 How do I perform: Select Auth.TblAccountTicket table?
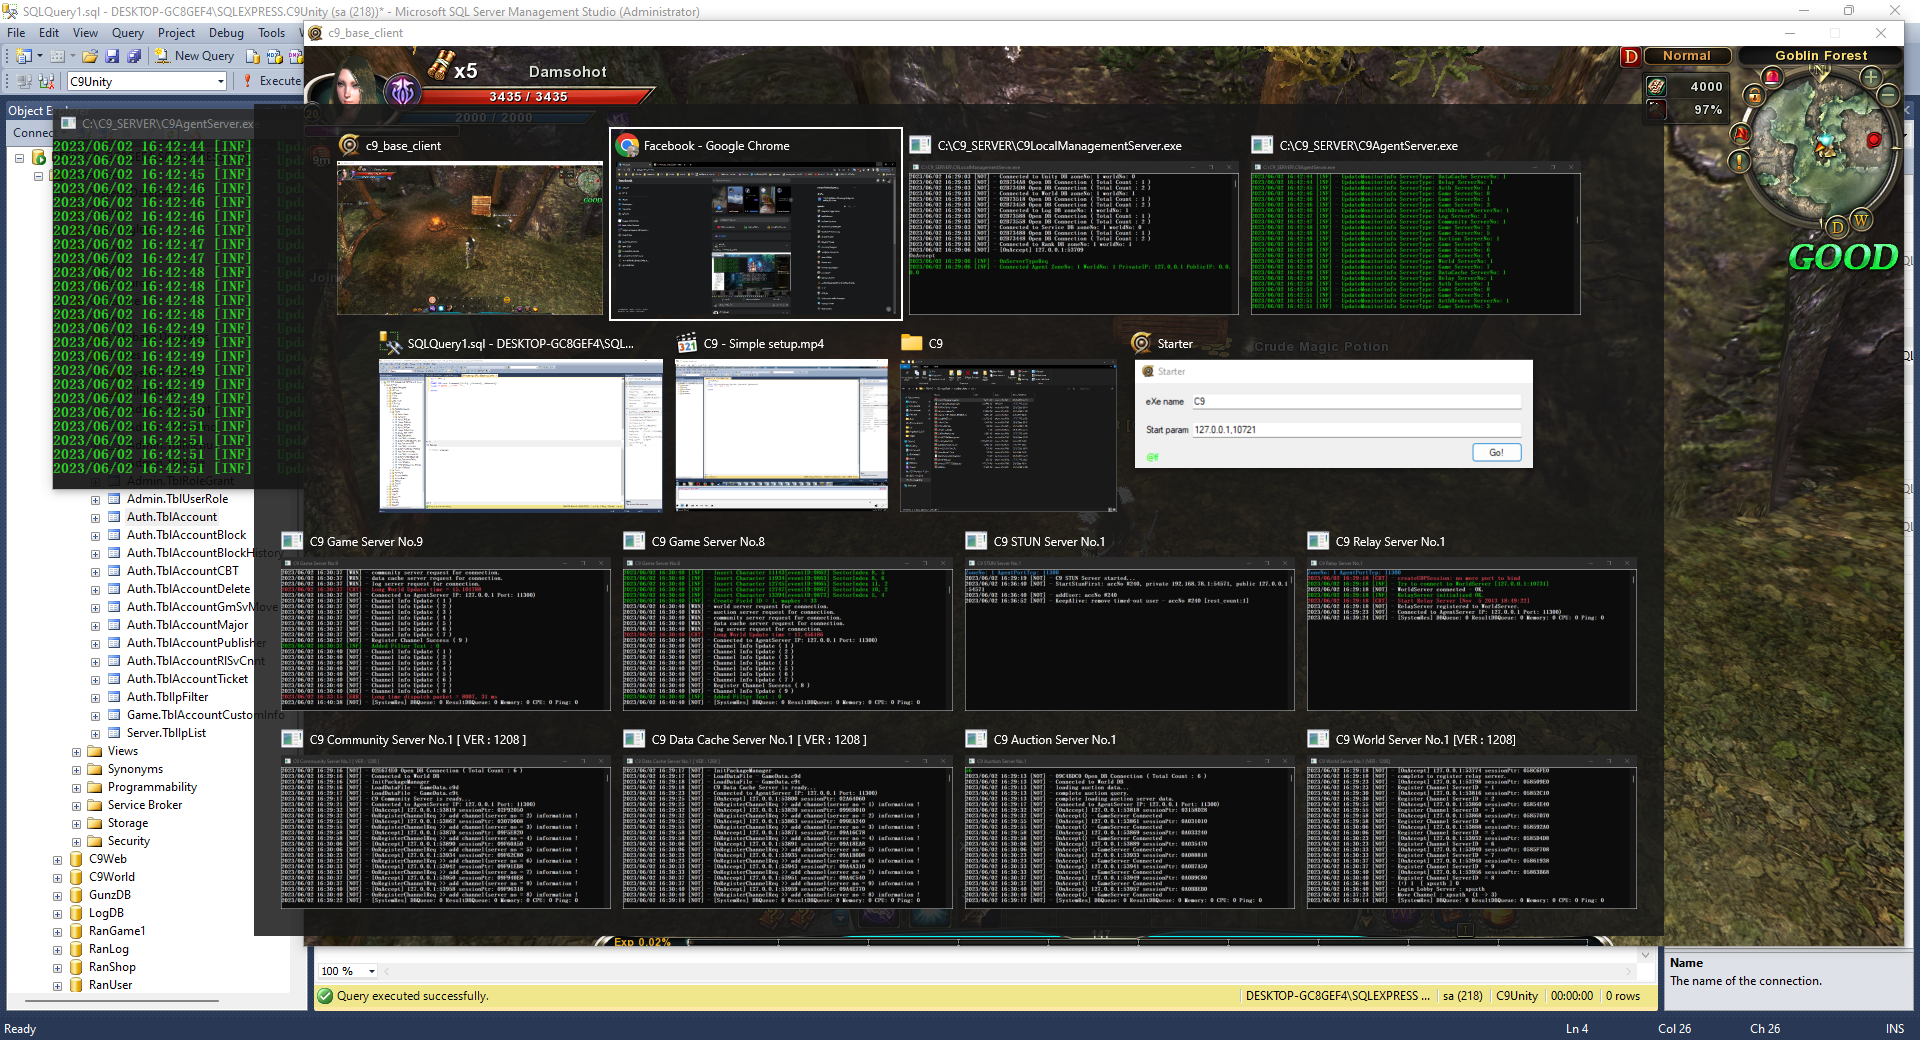point(187,679)
